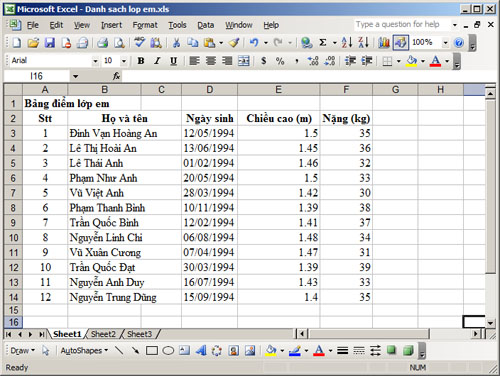The width and height of the screenshot is (500, 376).
Task: Open the AutoShapes dropdown
Action: coord(84,351)
